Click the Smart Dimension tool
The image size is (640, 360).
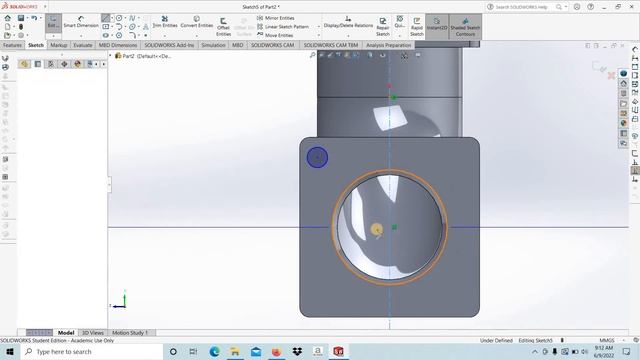pyautogui.click(x=81, y=22)
